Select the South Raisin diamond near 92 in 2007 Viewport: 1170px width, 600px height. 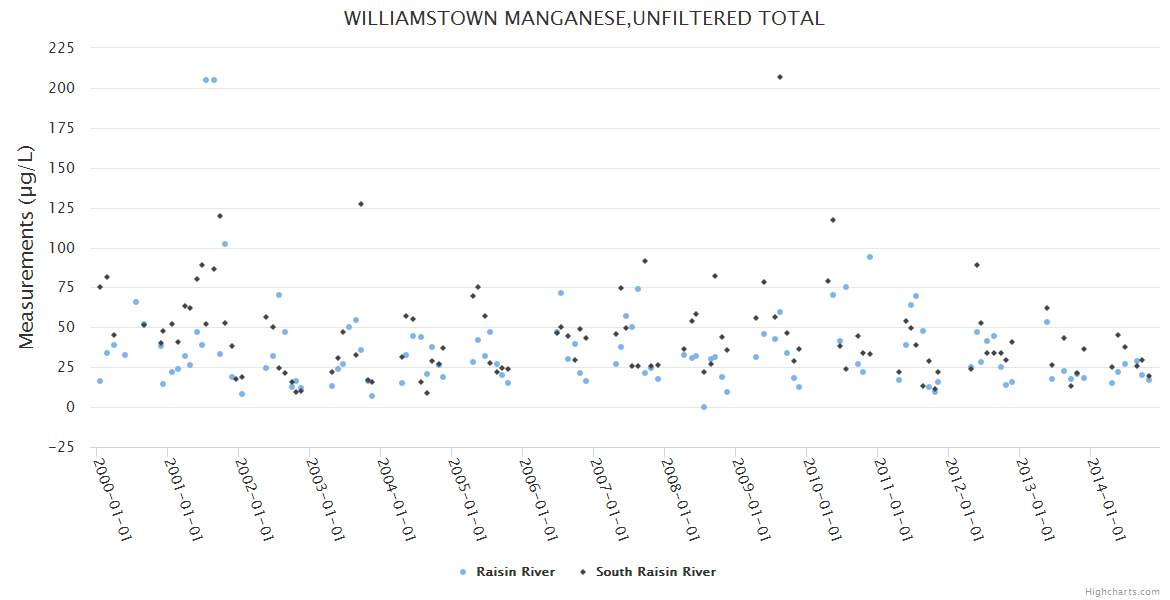pos(645,261)
